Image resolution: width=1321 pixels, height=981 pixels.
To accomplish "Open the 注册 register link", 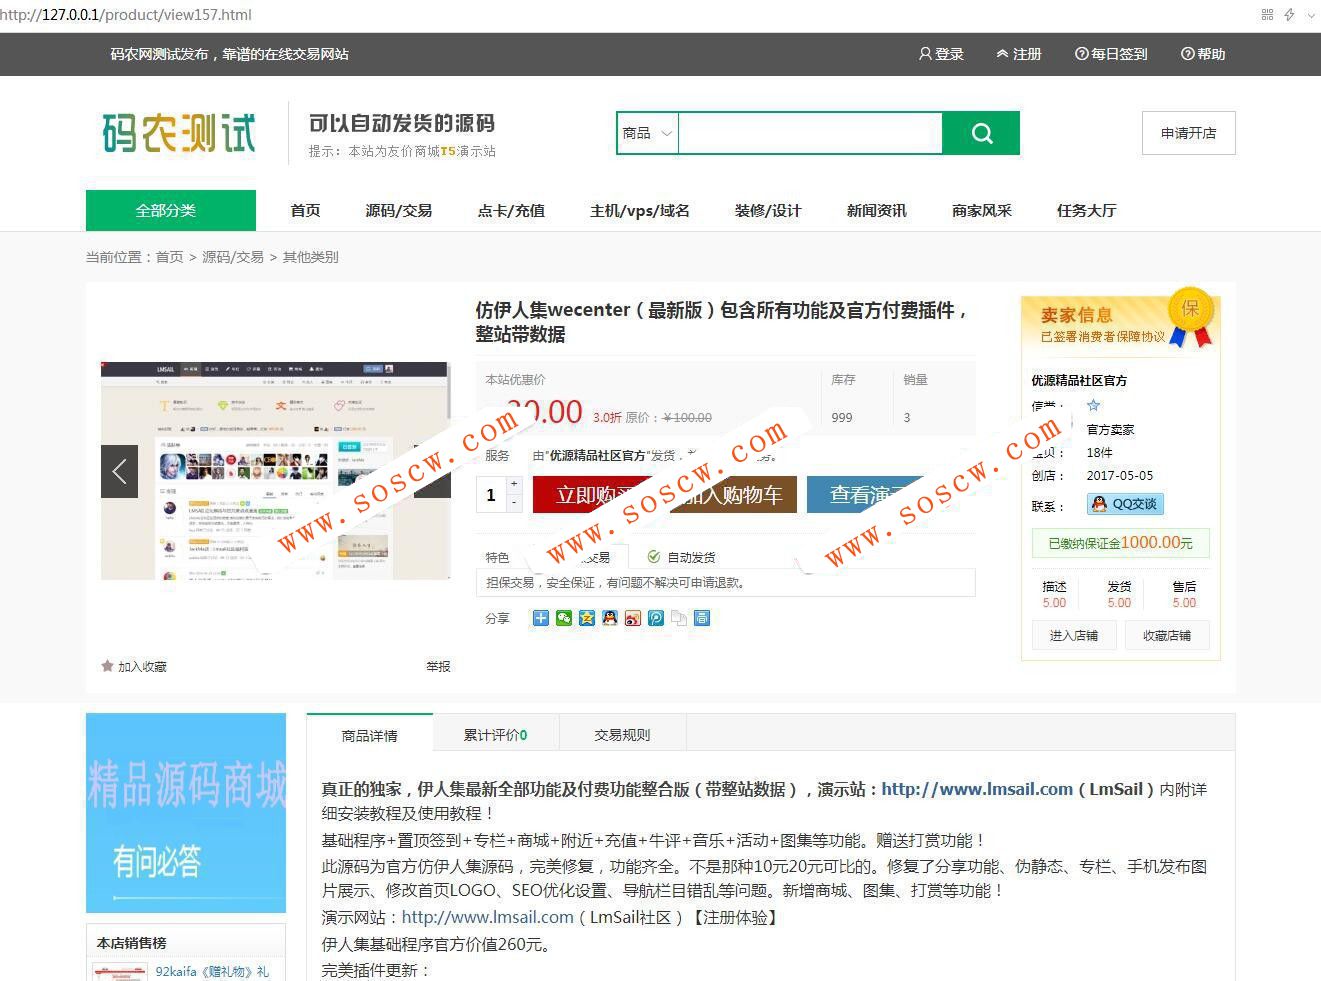I will (1019, 54).
